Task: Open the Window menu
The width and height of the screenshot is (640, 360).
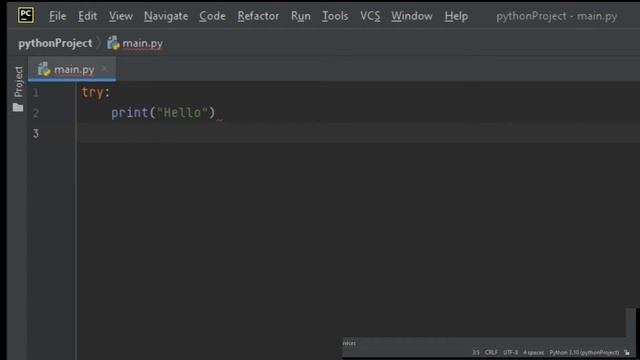Action: pos(411,16)
